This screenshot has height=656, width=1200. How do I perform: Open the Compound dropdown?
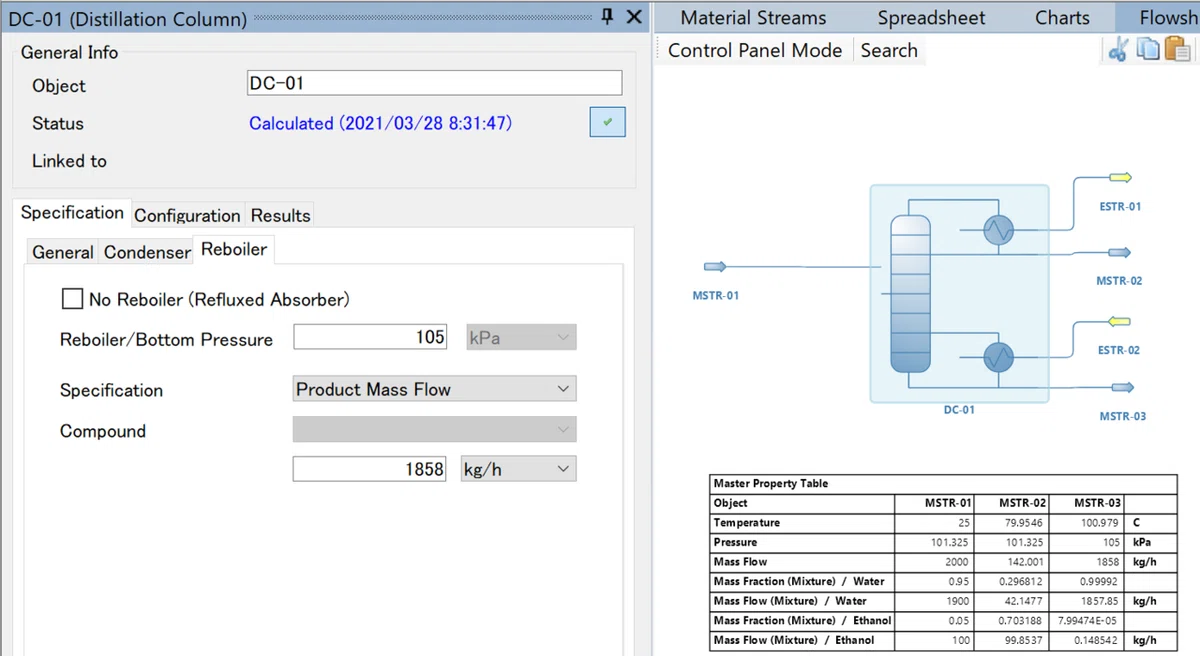point(434,430)
